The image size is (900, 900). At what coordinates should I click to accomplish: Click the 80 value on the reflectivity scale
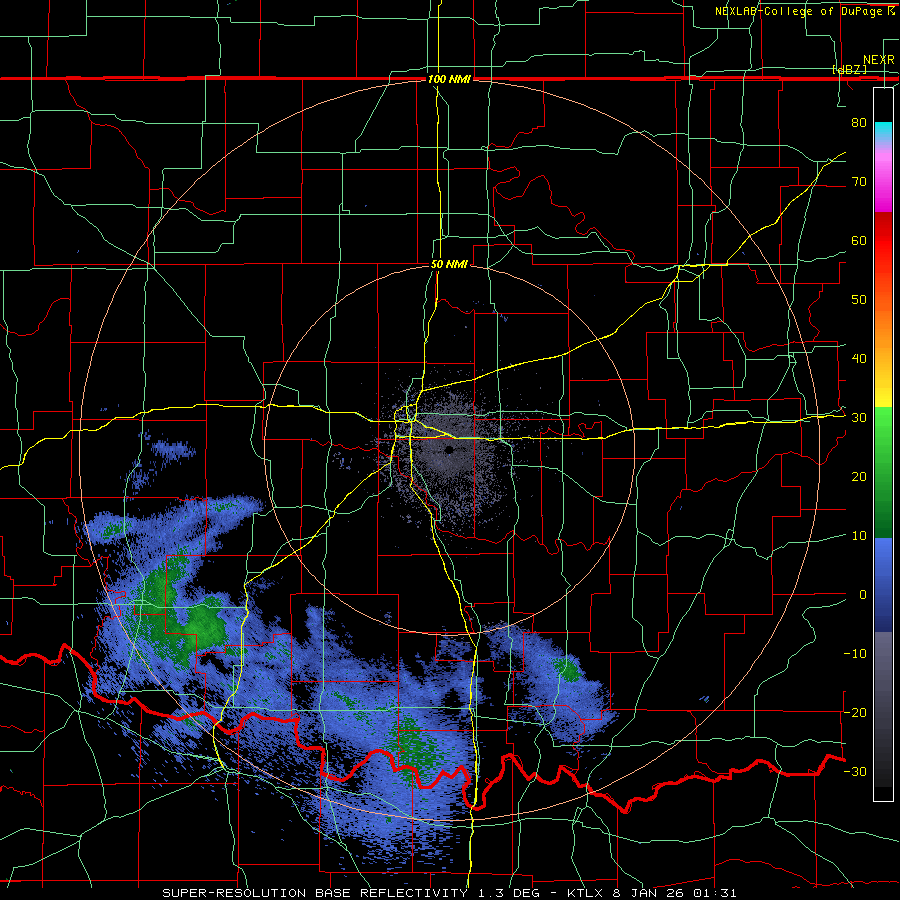click(x=859, y=123)
